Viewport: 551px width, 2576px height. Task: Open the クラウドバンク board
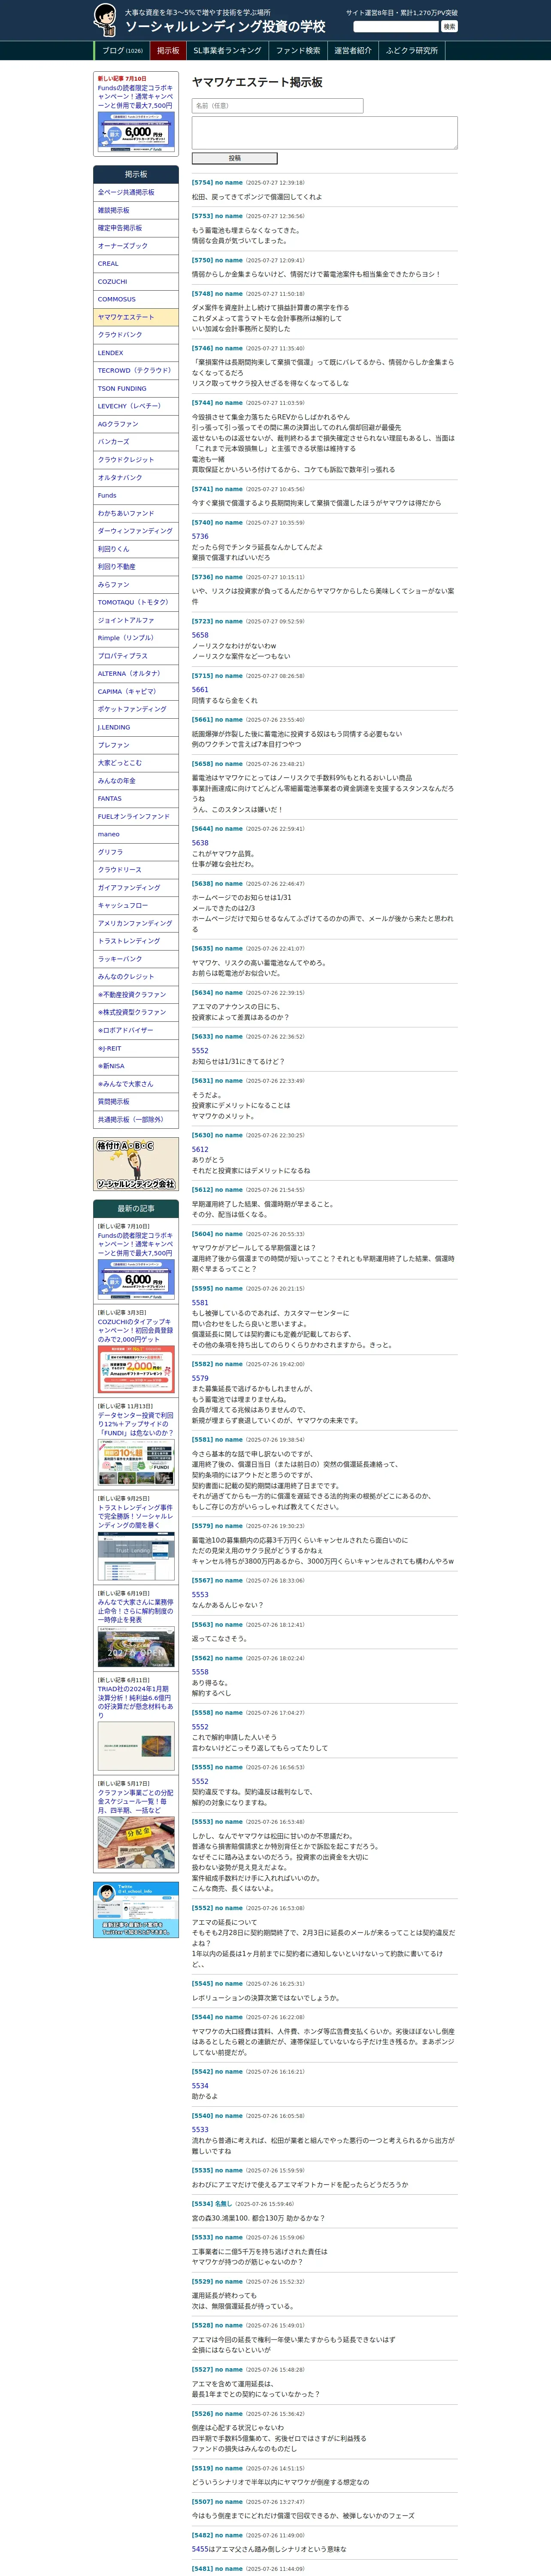click(x=136, y=335)
